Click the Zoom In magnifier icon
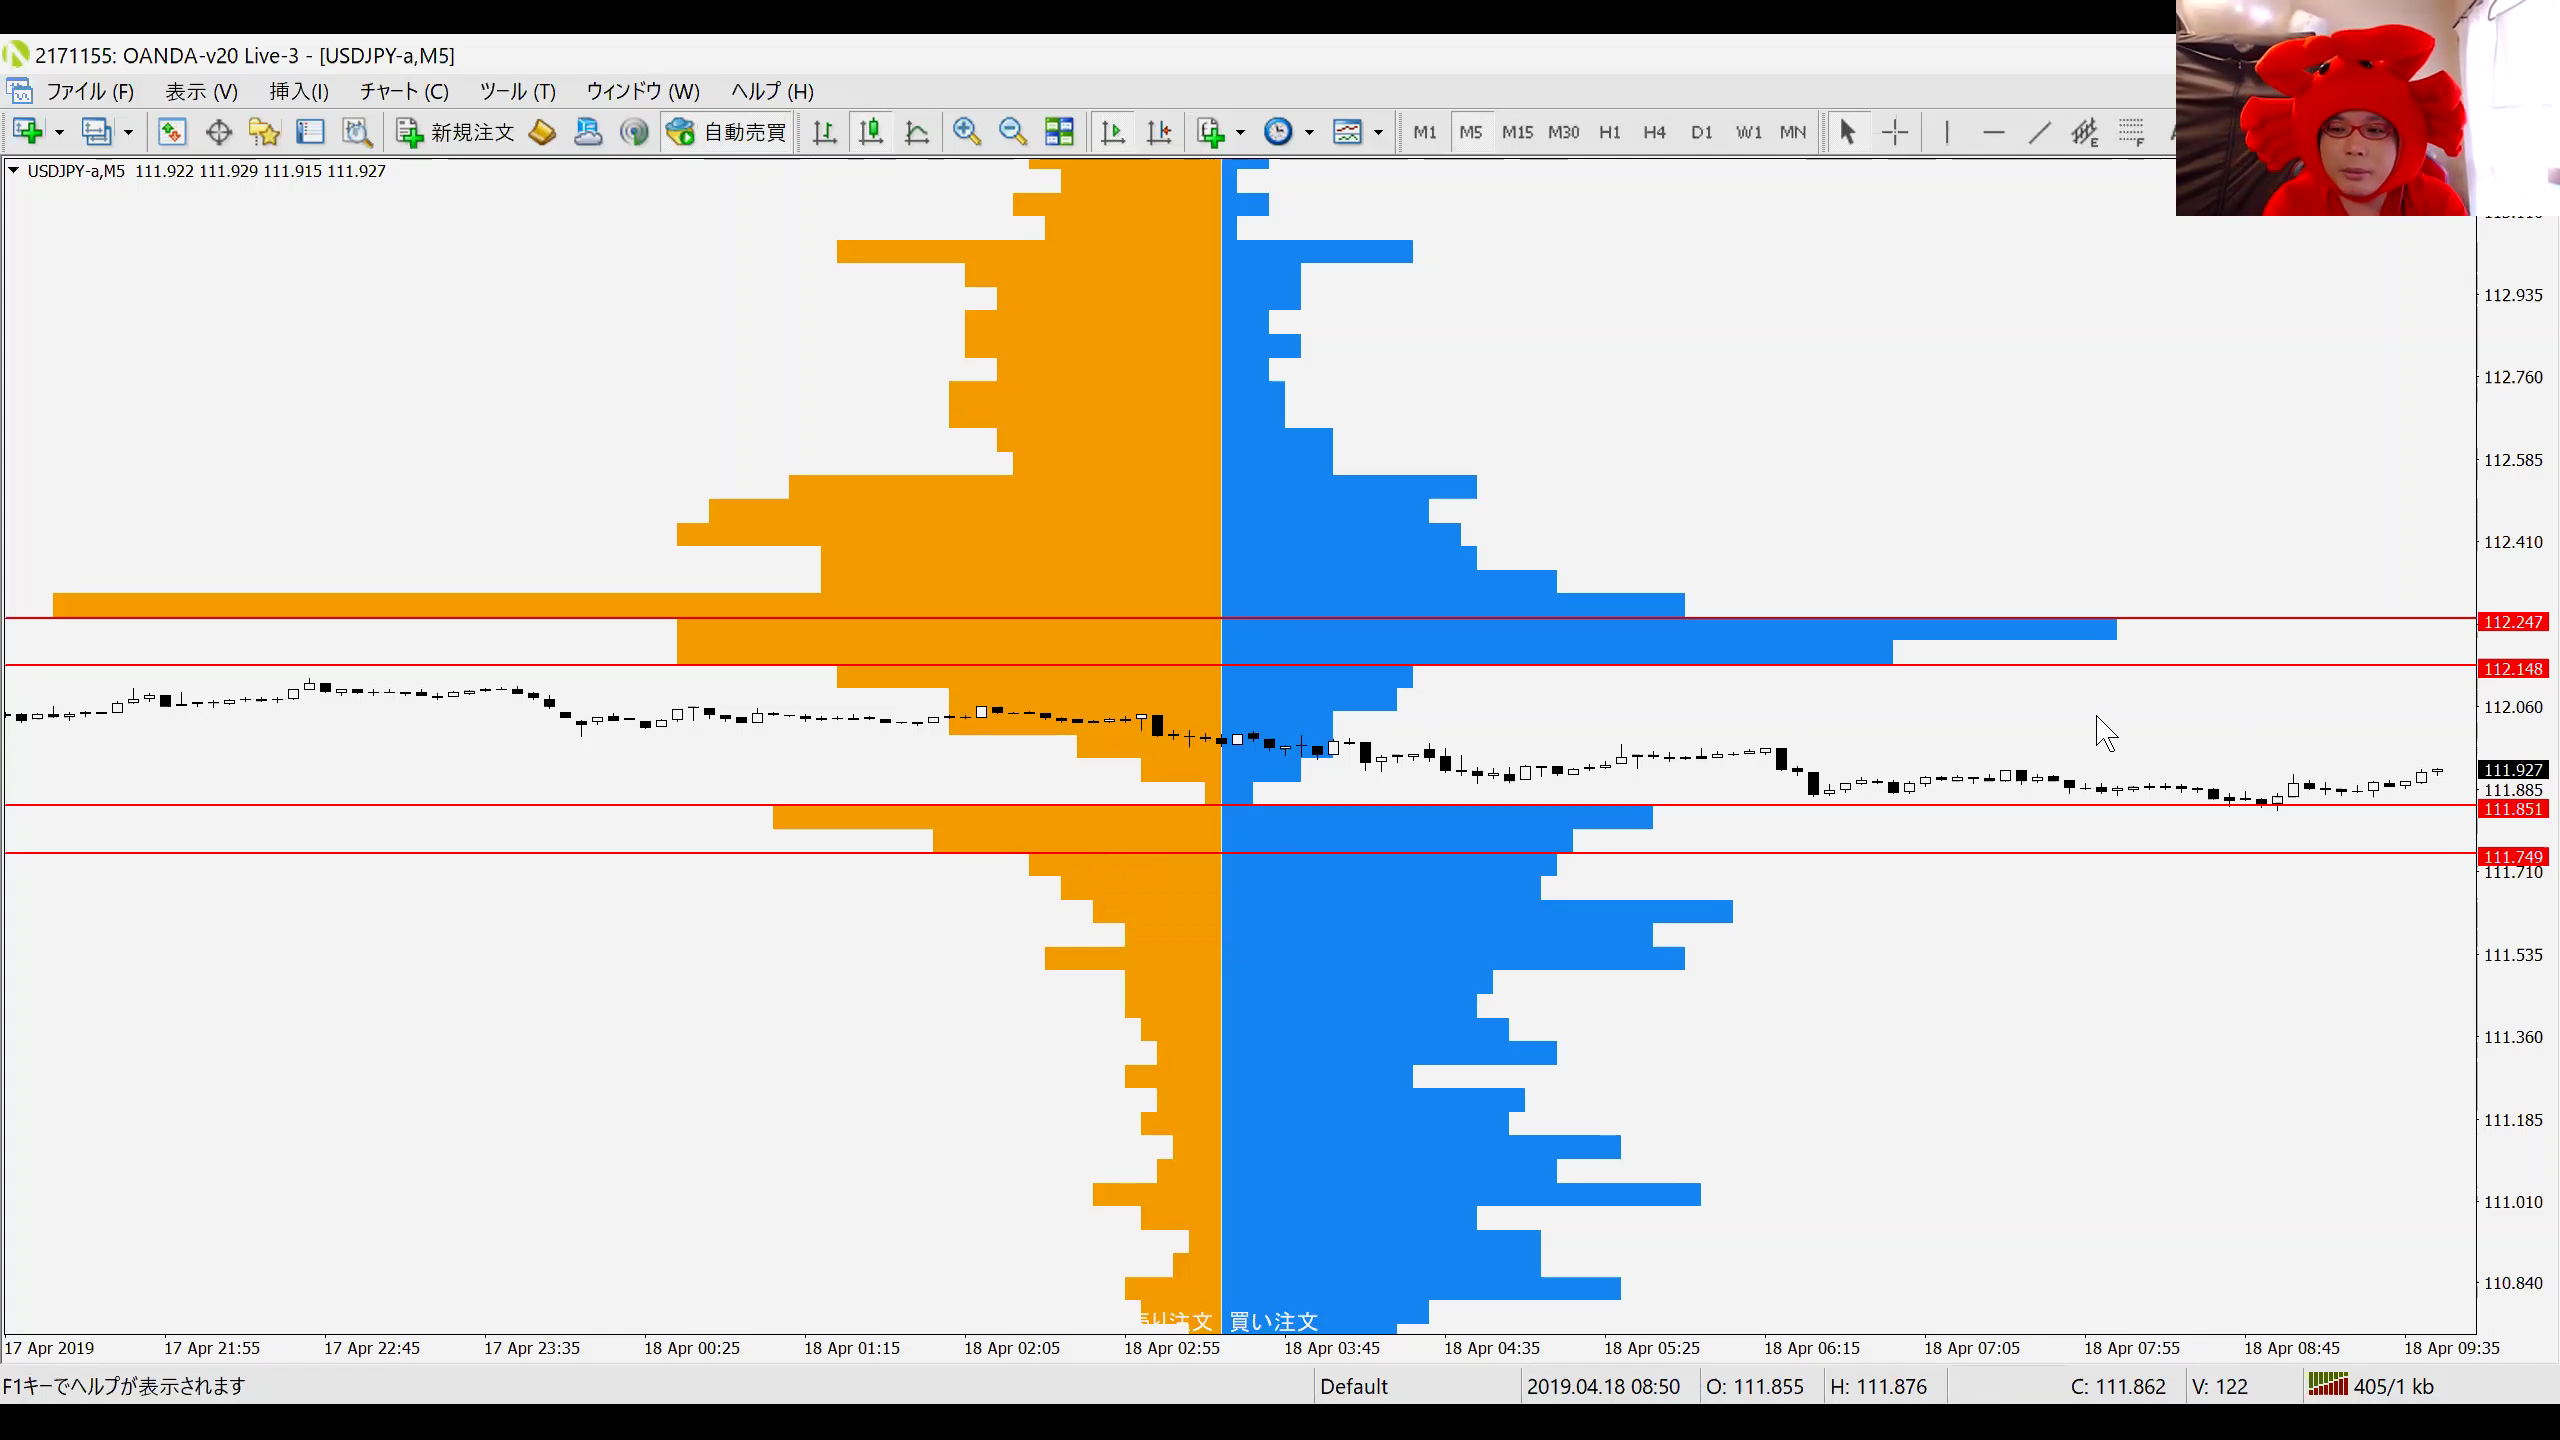 pos(966,132)
